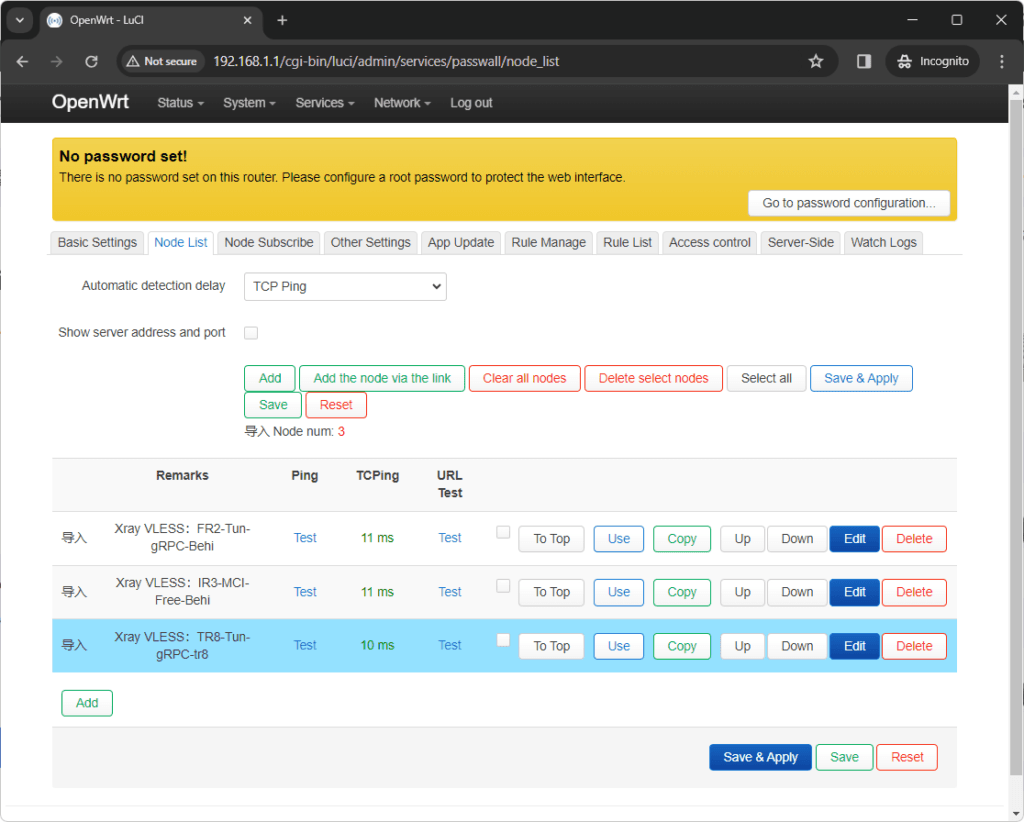Click the bottom Reset button
This screenshot has width=1024, height=822.
(906, 757)
